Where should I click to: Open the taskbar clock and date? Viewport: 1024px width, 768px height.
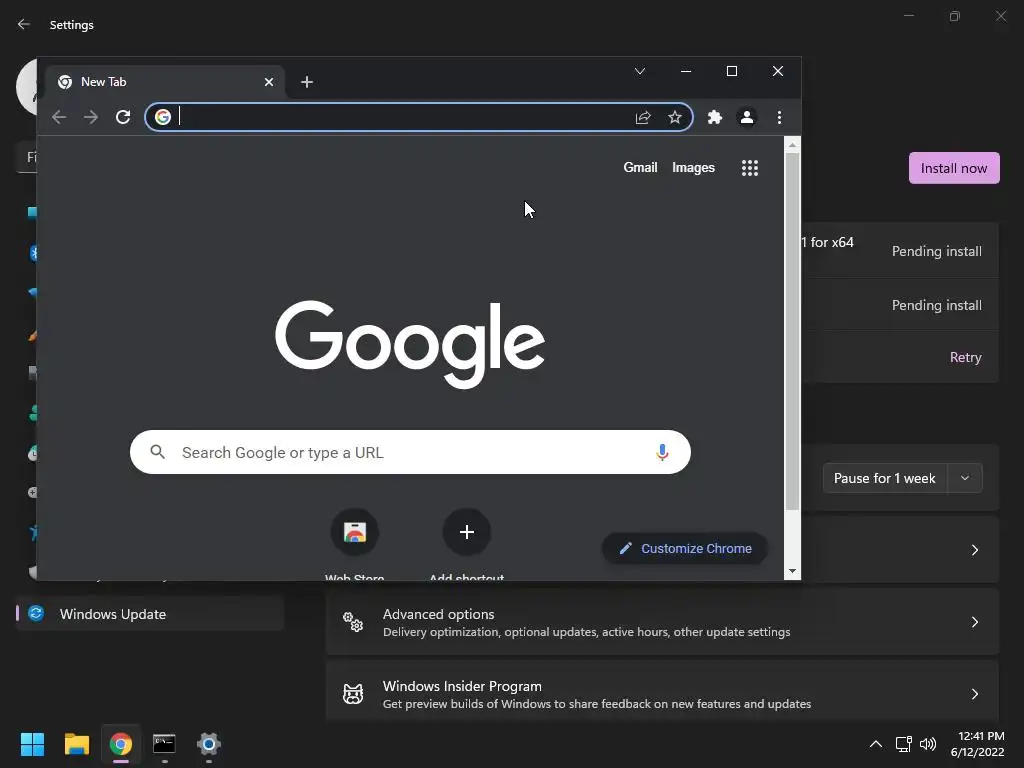977,744
